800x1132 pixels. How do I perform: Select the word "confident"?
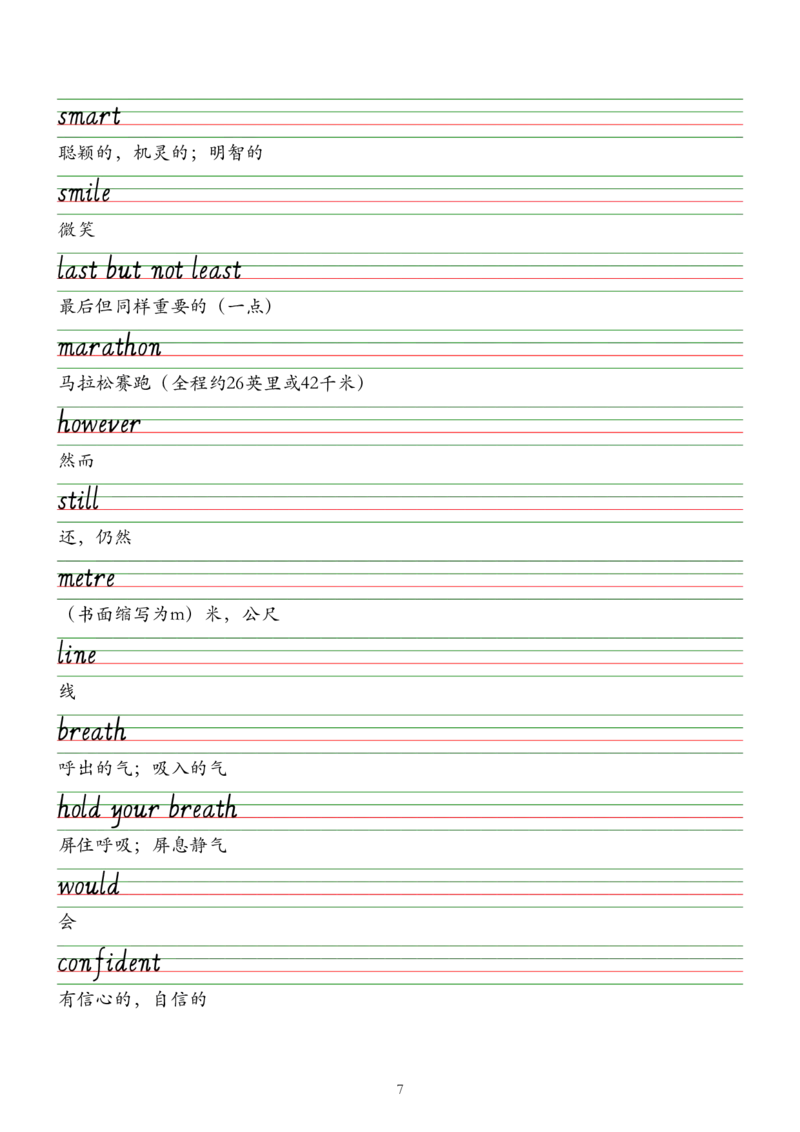click(109, 963)
